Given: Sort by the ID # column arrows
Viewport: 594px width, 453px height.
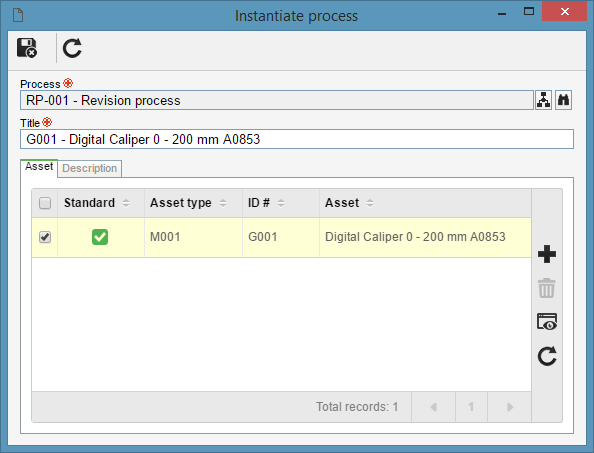Looking at the screenshot, I should (281, 203).
